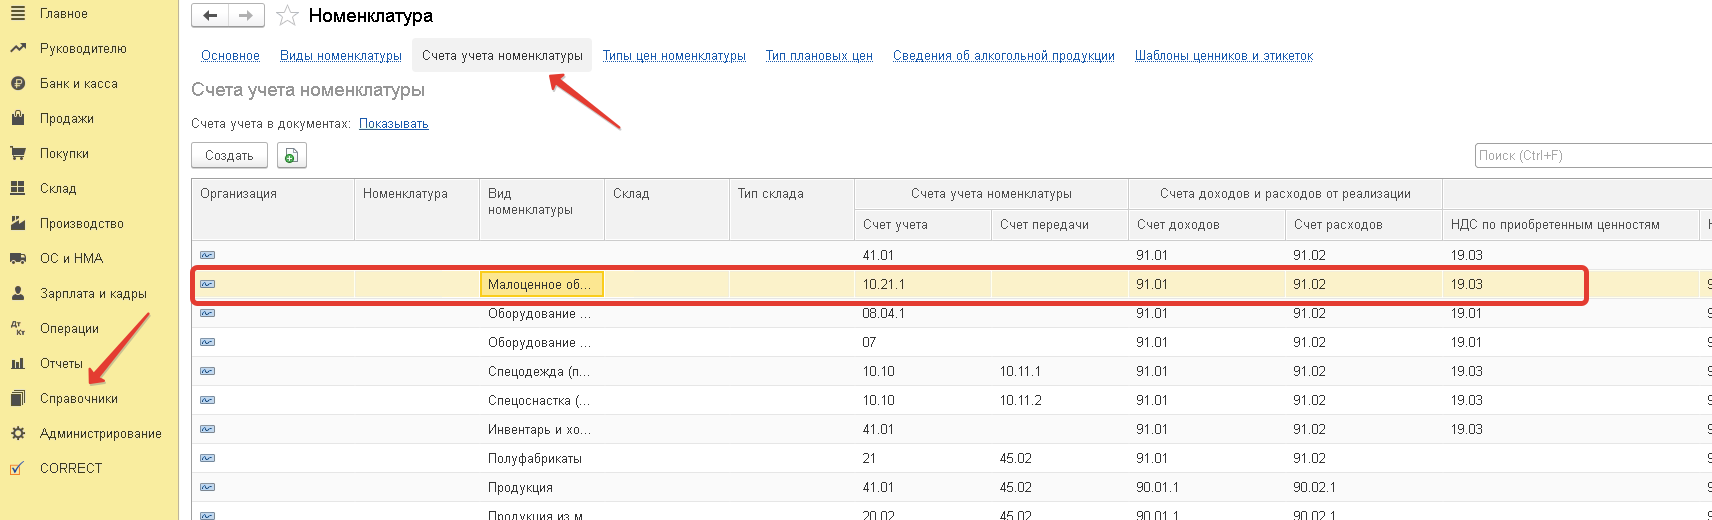Switch to Виды номенклатуры tab
Screen dimensions: 1712x520
(x=341, y=56)
